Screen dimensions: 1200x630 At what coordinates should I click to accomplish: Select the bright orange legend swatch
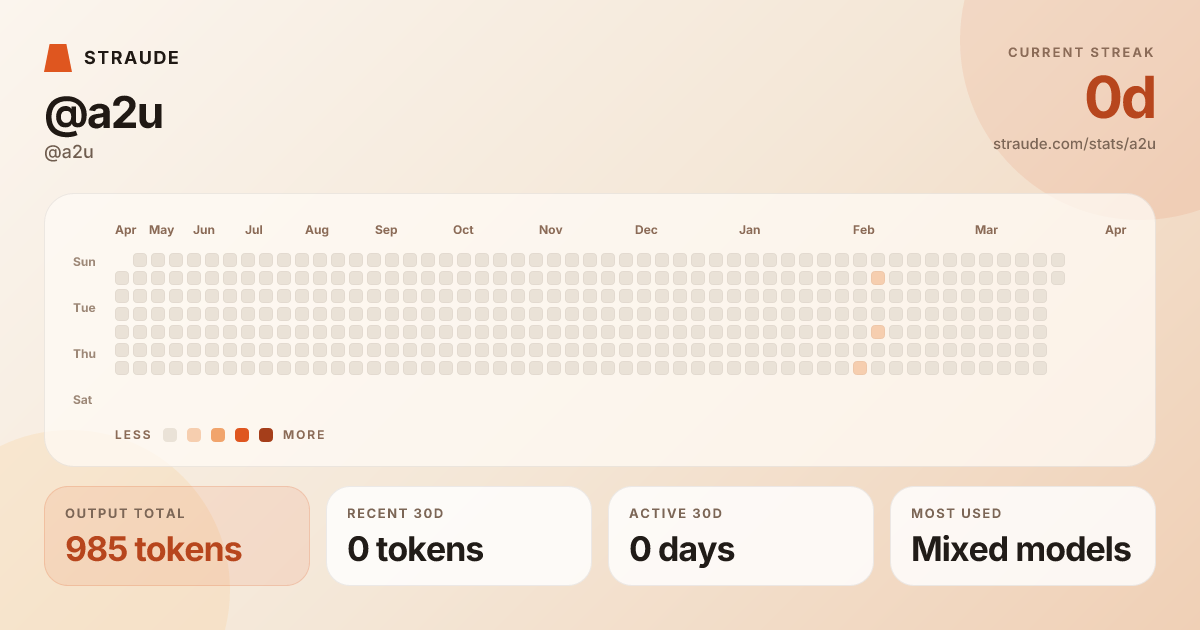[x=242, y=435]
